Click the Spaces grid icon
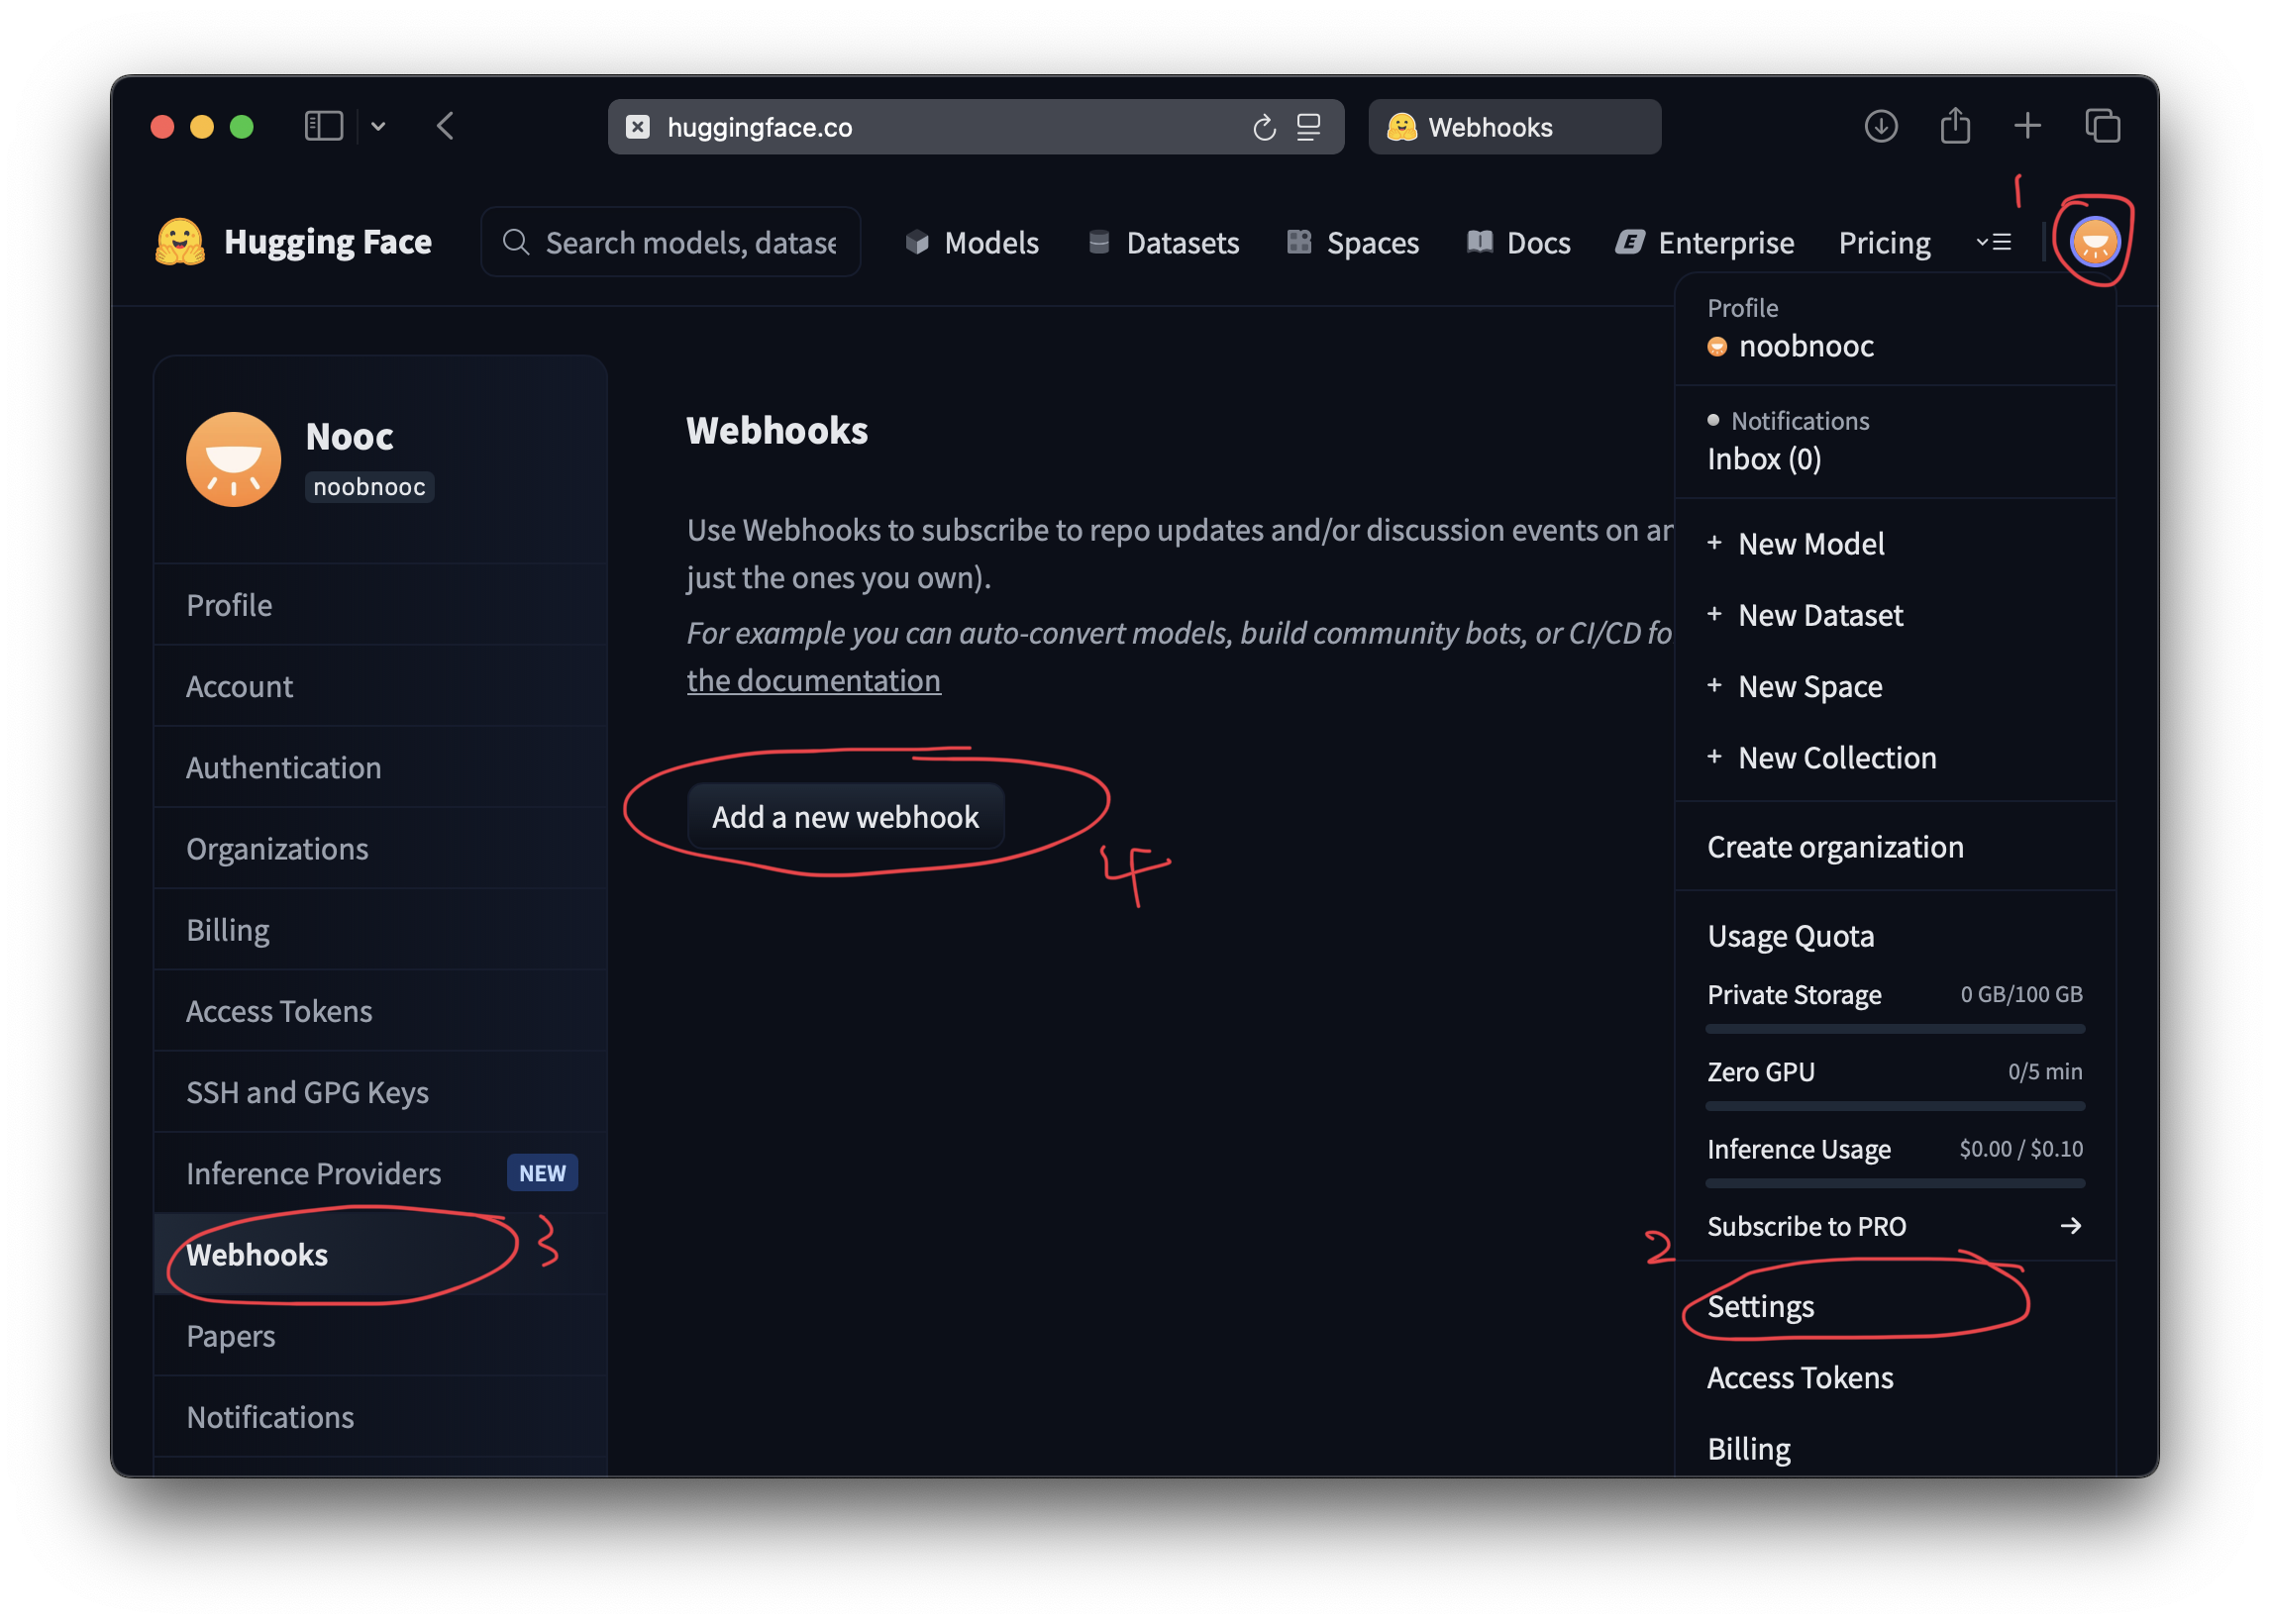The height and width of the screenshot is (1624, 2270). (x=1299, y=242)
